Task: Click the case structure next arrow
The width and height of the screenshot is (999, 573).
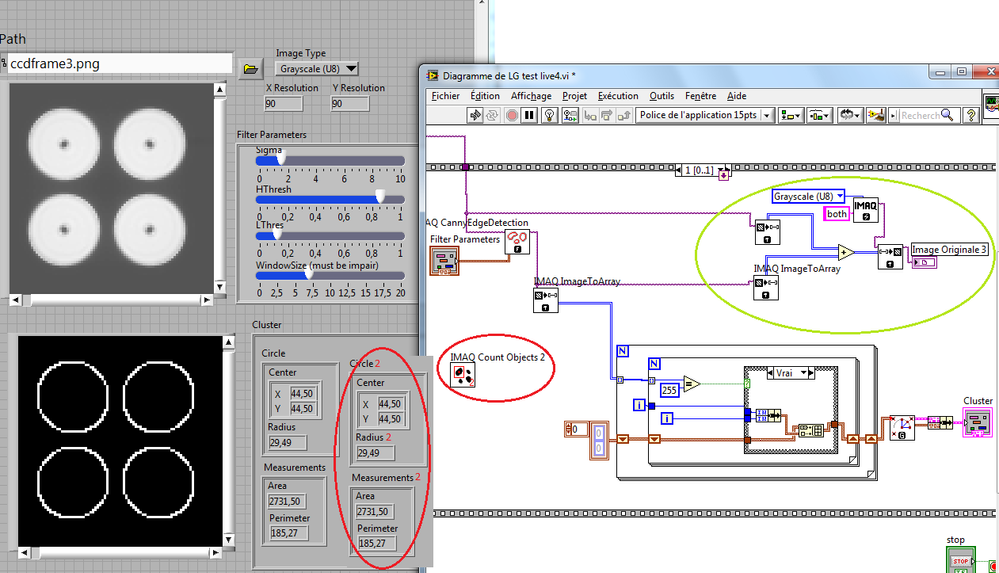Action: coord(811,373)
